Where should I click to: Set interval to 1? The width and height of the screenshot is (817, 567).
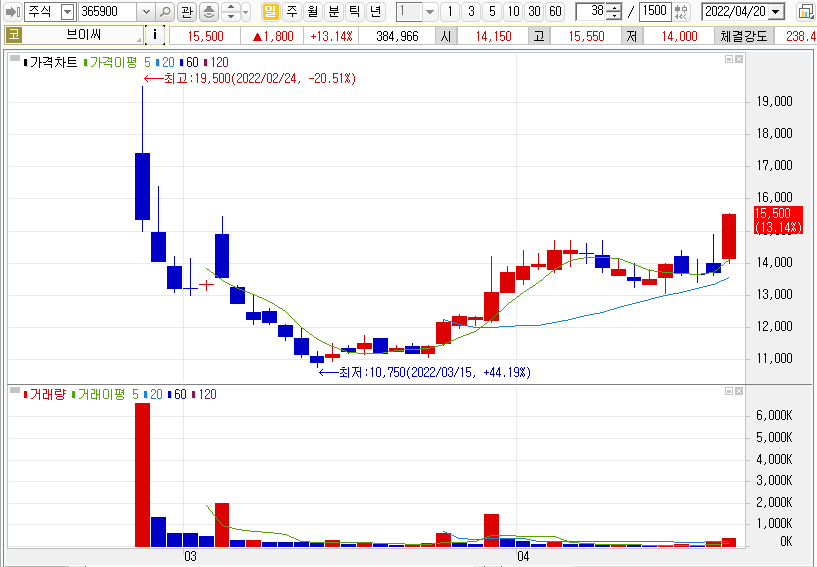450,11
